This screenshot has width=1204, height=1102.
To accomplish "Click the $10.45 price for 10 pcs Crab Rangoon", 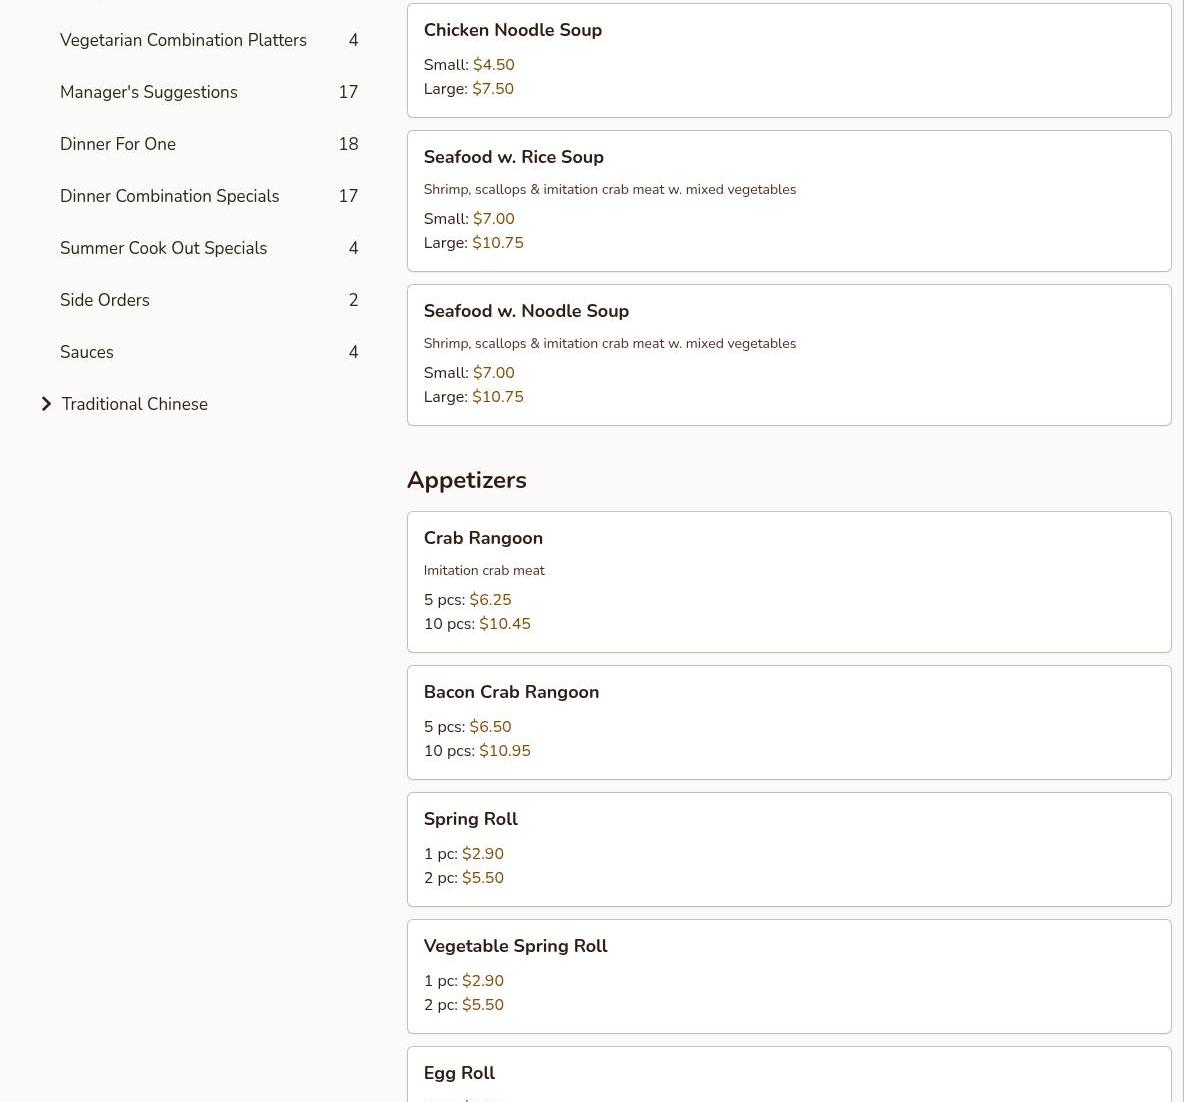I will pyautogui.click(x=505, y=624).
